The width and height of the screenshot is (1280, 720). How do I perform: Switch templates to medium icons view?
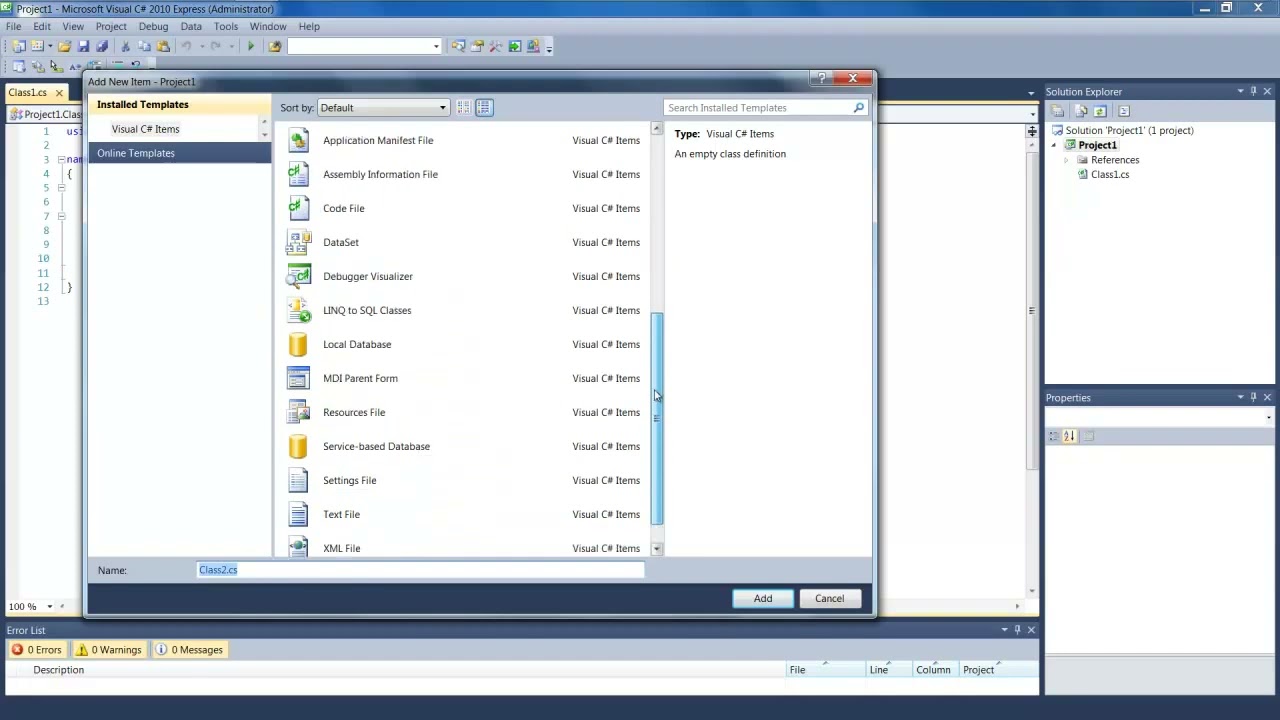coord(484,108)
